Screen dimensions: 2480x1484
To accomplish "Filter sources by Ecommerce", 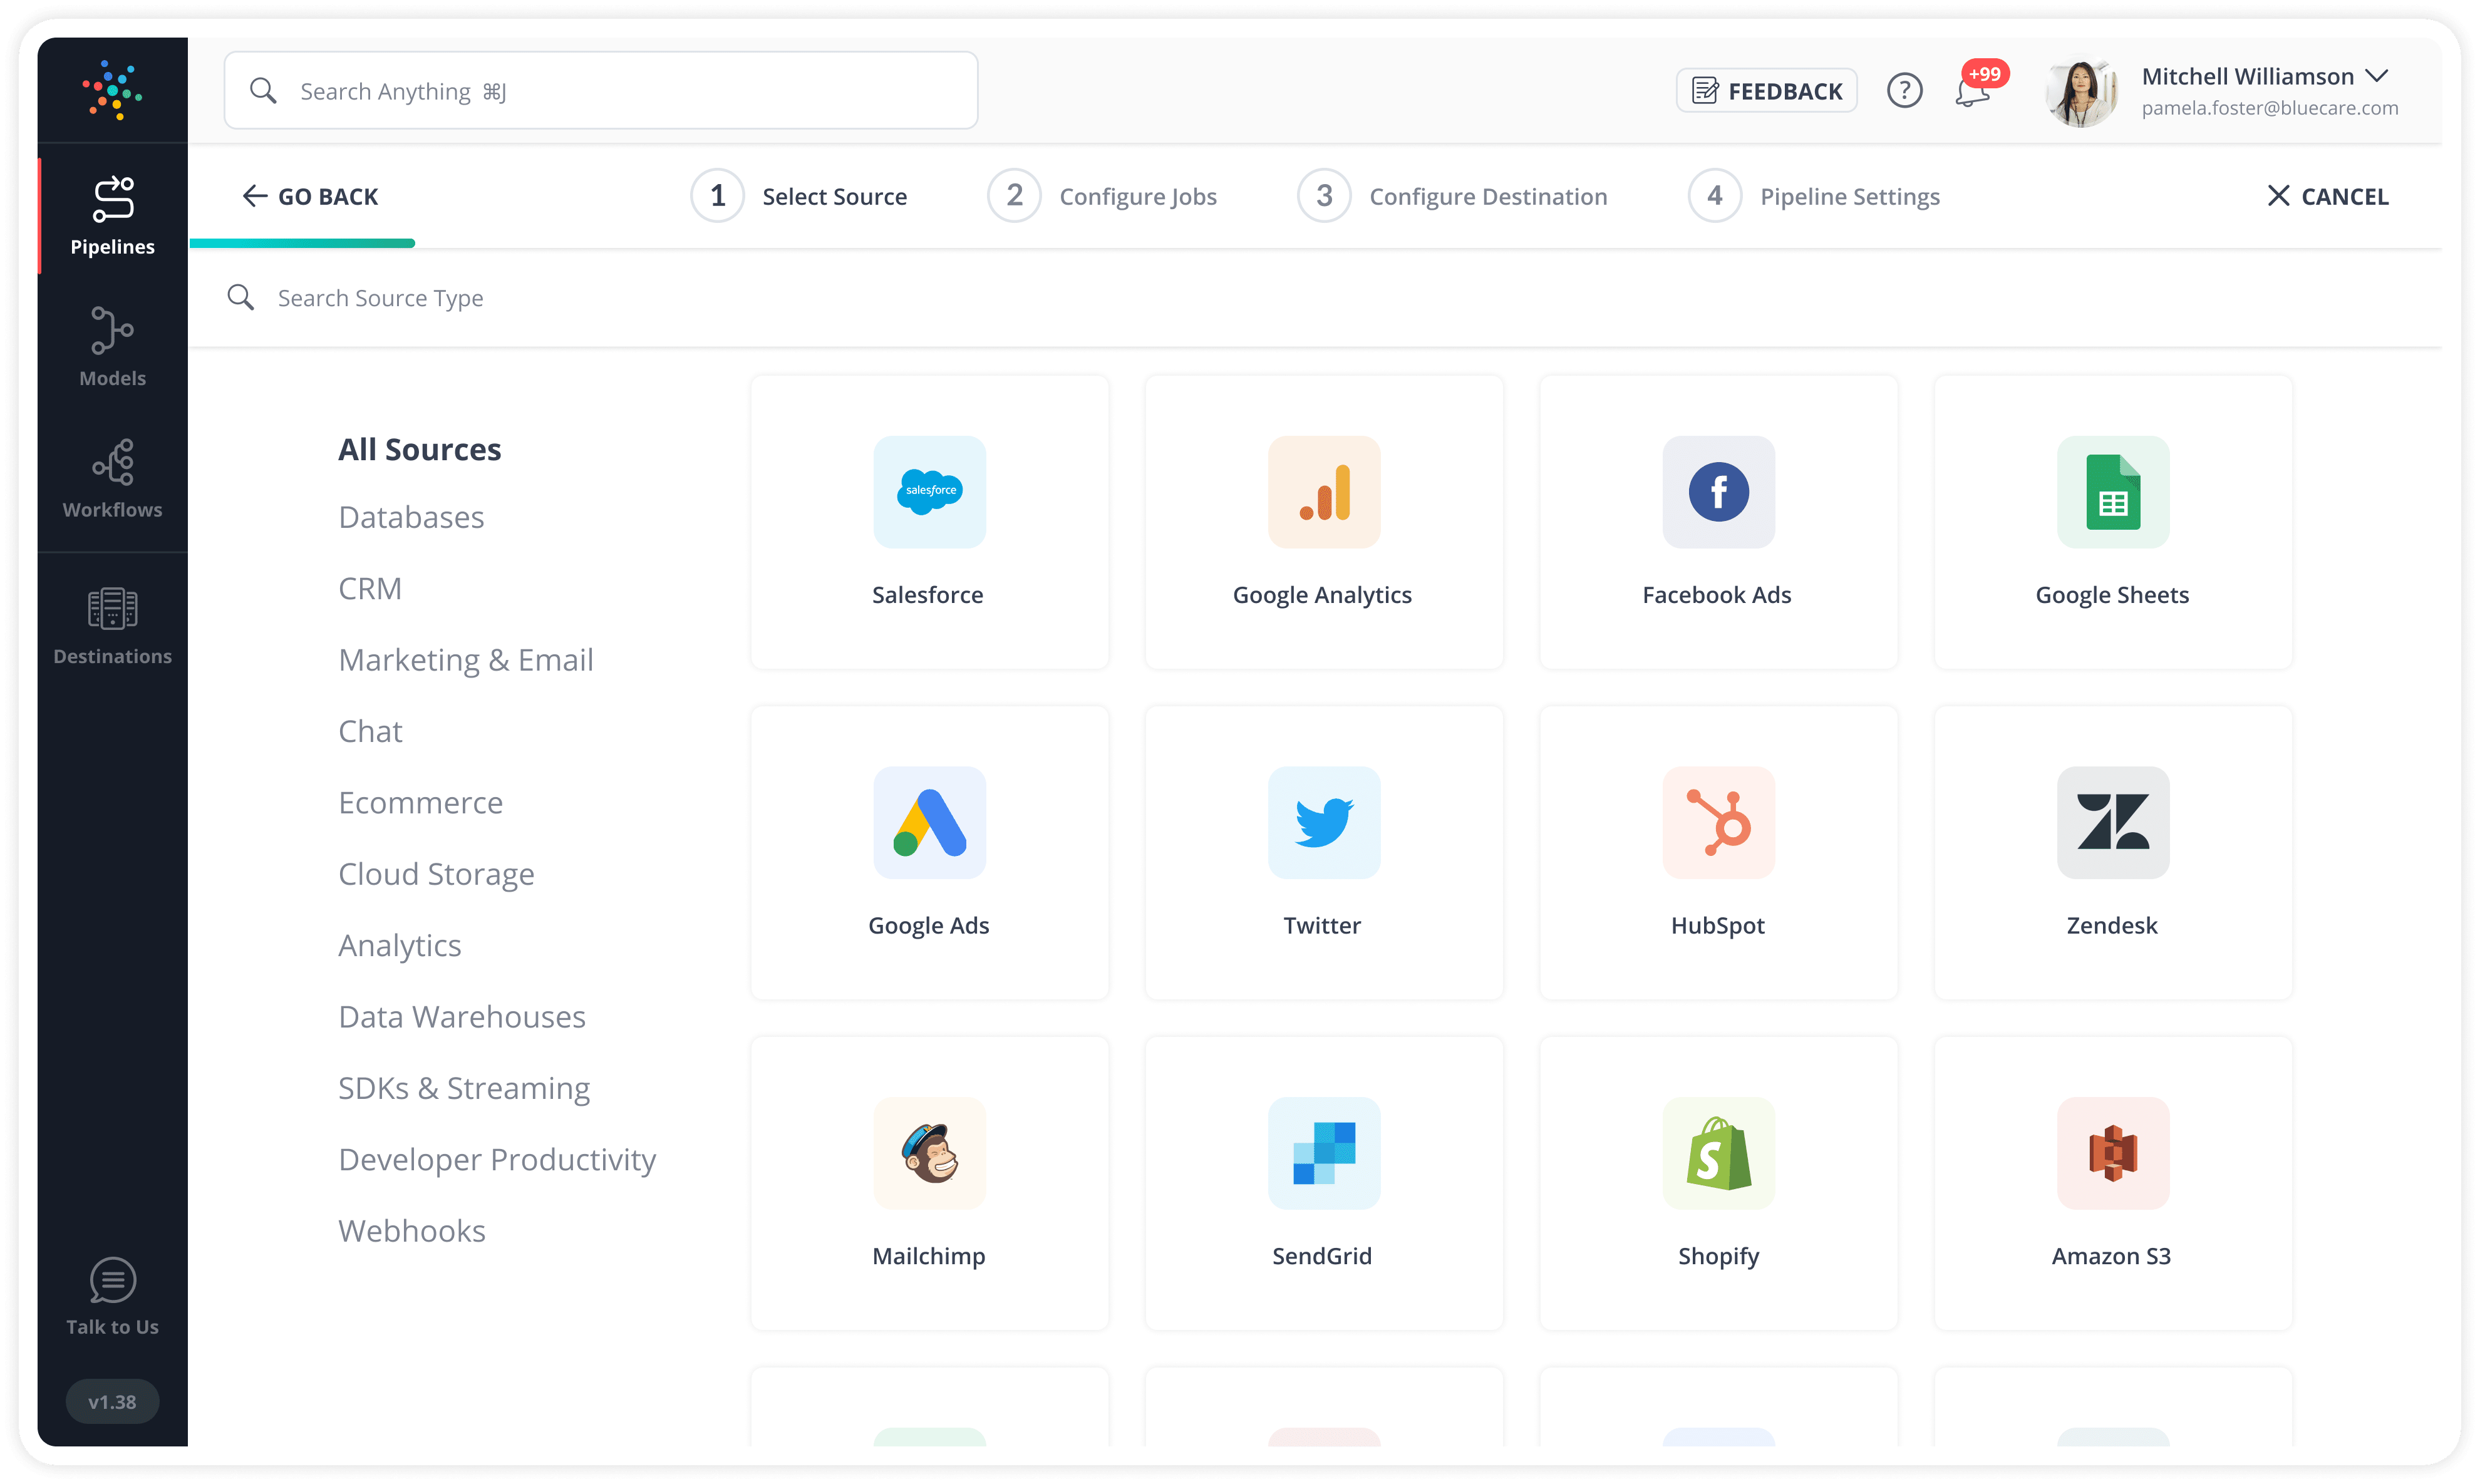I will click(x=420, y=803).
